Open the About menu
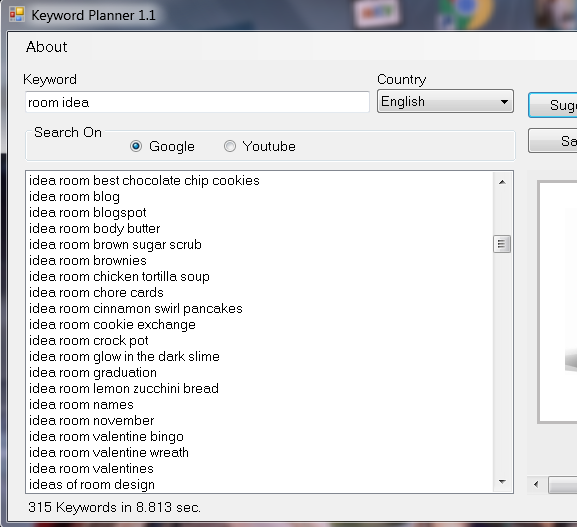 (46, 47)
